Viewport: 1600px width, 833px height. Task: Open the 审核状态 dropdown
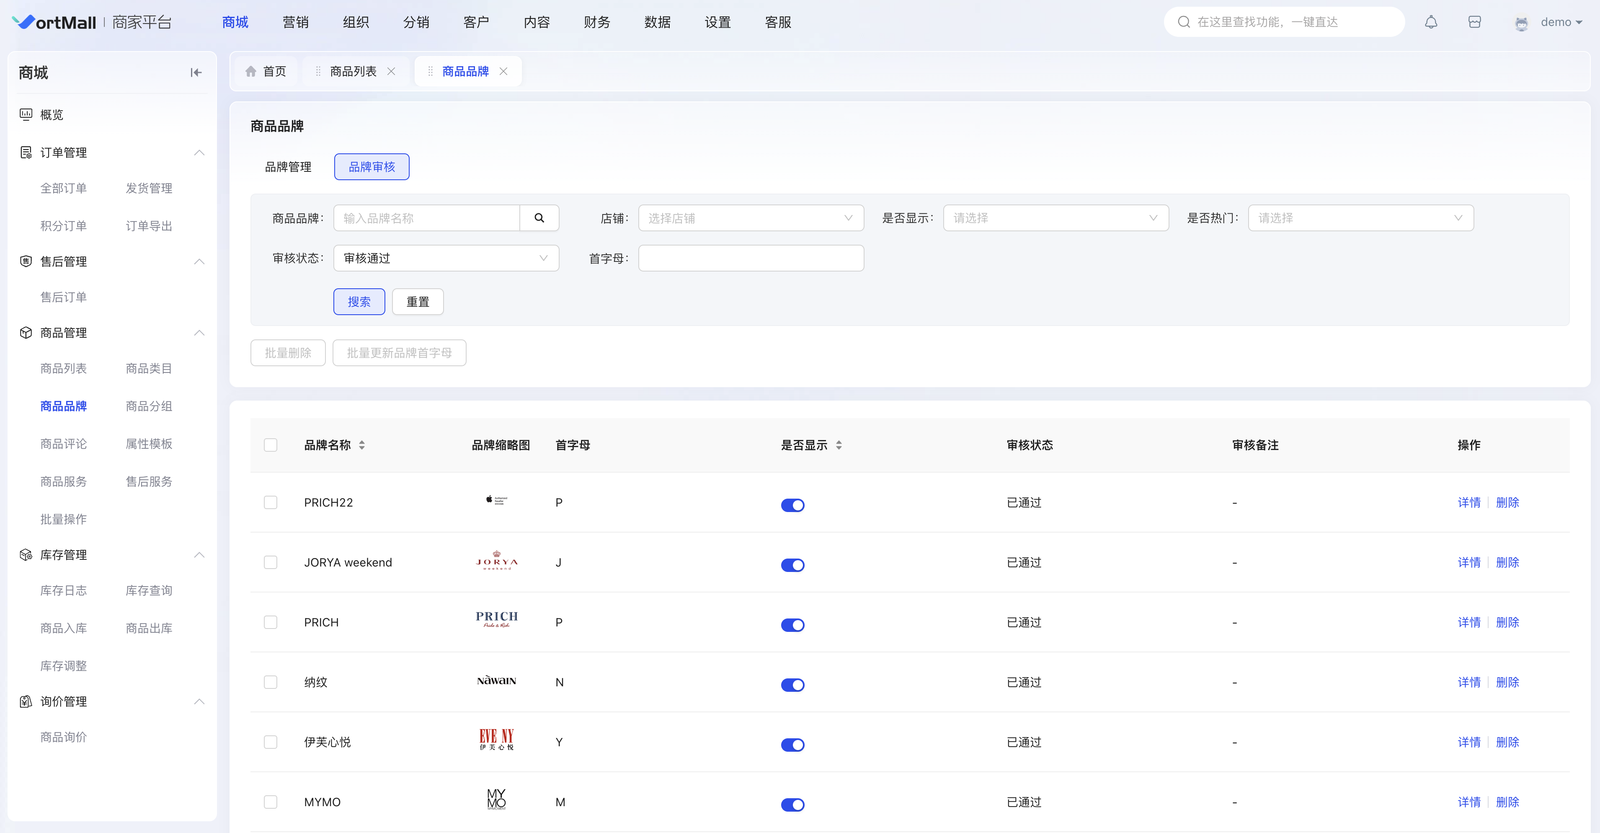pyautogui.click(x=446, y=258)
